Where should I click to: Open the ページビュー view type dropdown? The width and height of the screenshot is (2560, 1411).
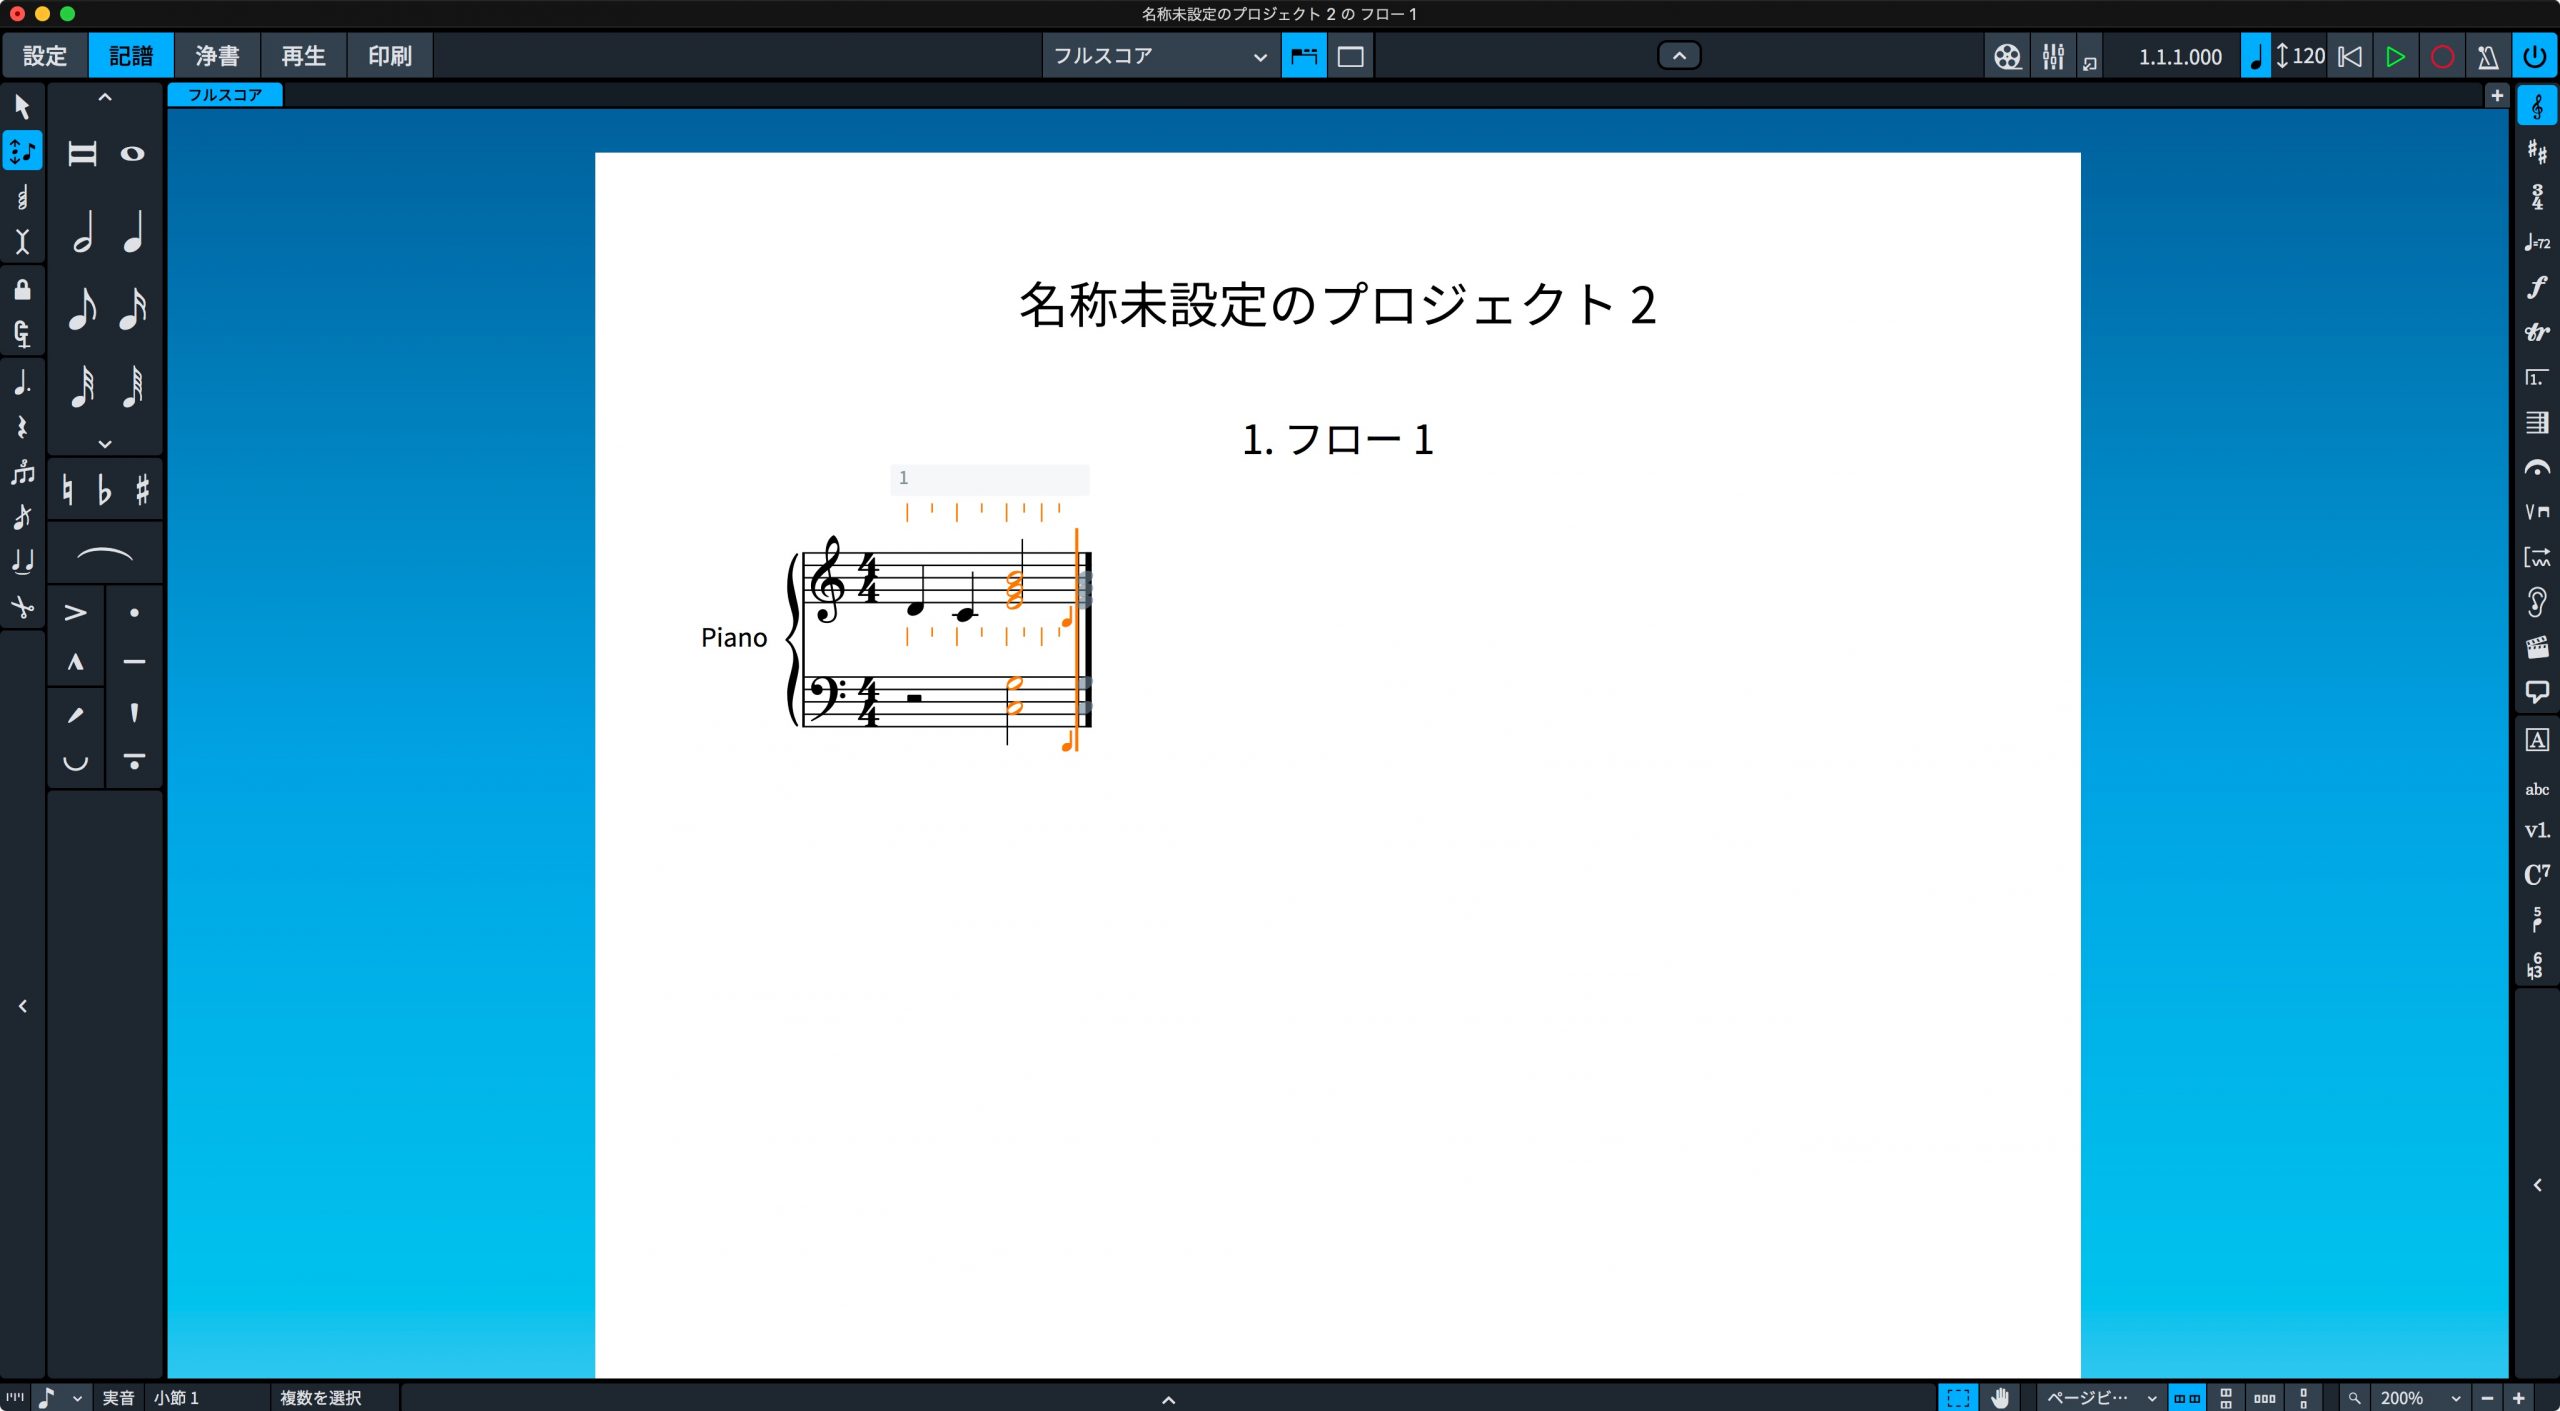pos(2100,1398)
